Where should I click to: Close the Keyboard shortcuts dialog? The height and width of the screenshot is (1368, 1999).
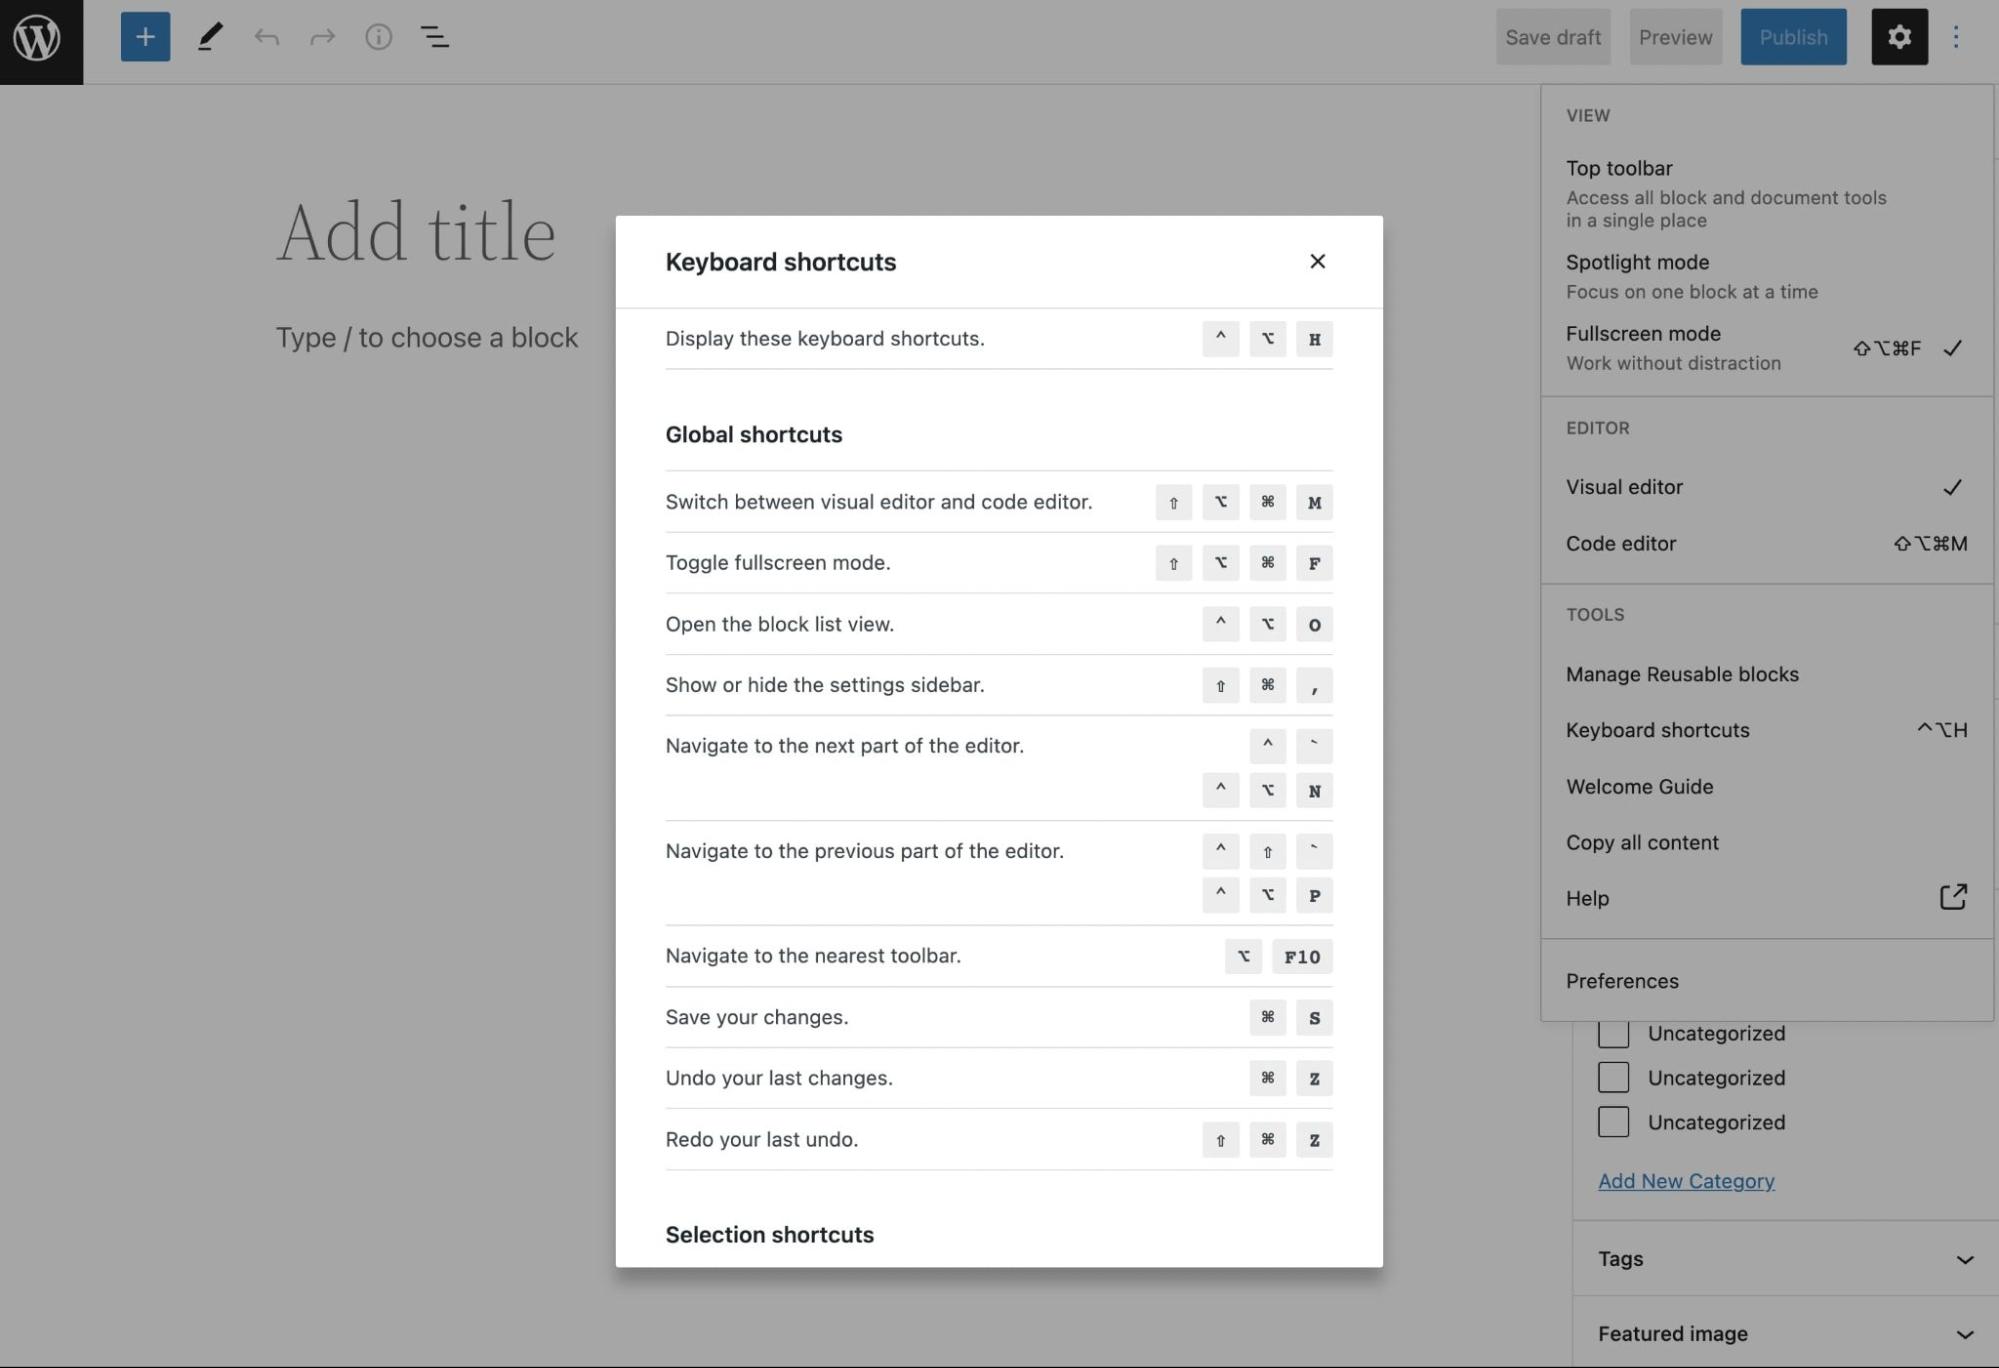[1316, 261]
